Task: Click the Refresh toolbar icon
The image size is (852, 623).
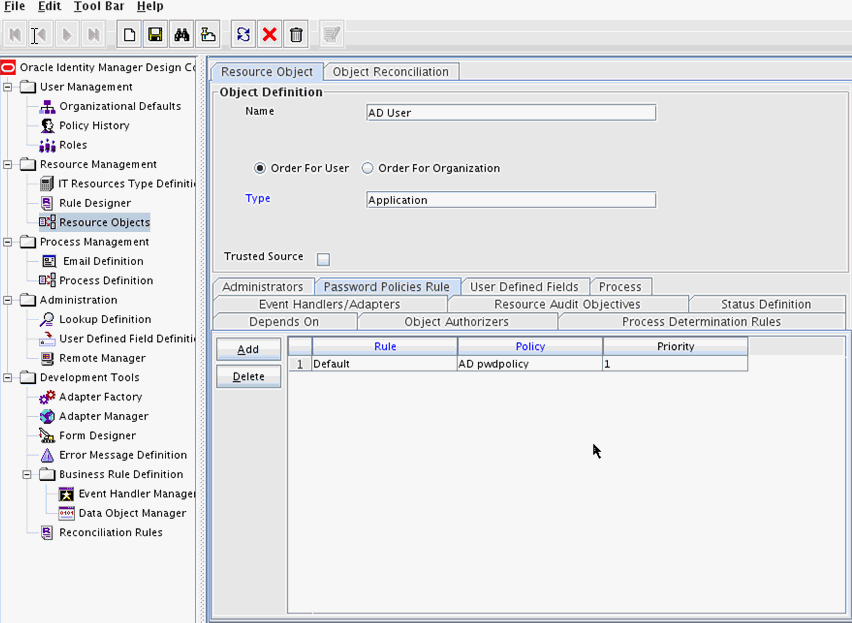Action: (243, 35)
